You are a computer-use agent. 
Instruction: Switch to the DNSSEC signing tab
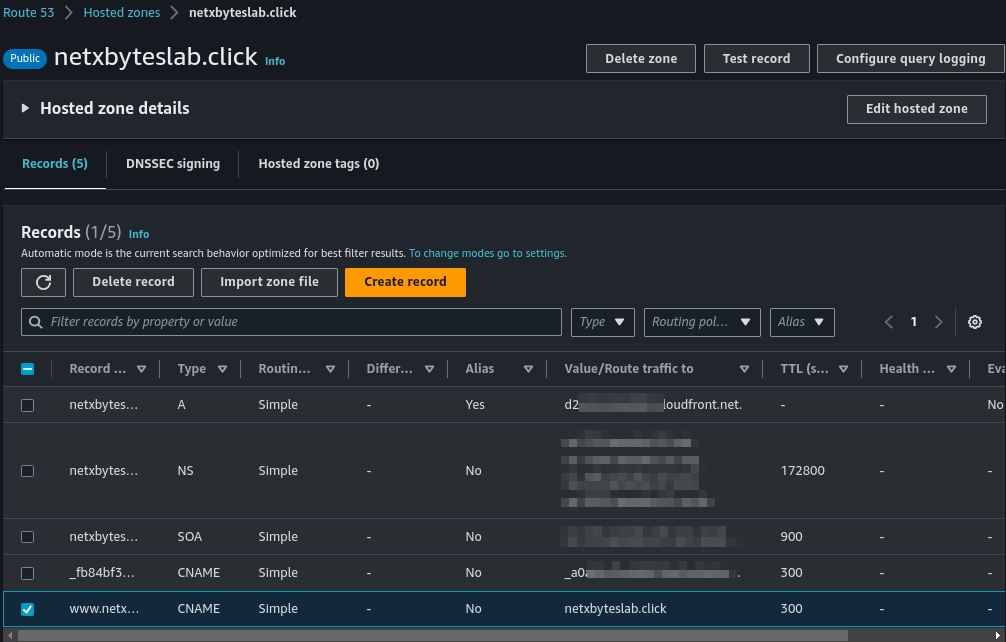pos(173,164)
